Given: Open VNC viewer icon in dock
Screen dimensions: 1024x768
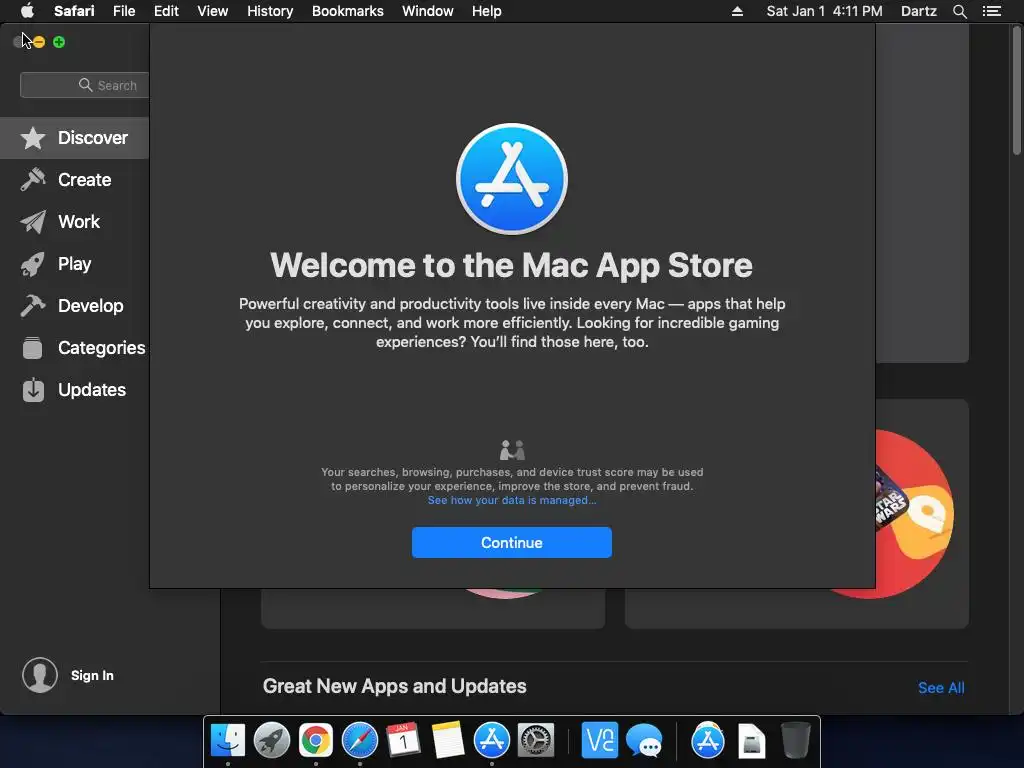Looking at the screenshot, I should pos(600,741).
